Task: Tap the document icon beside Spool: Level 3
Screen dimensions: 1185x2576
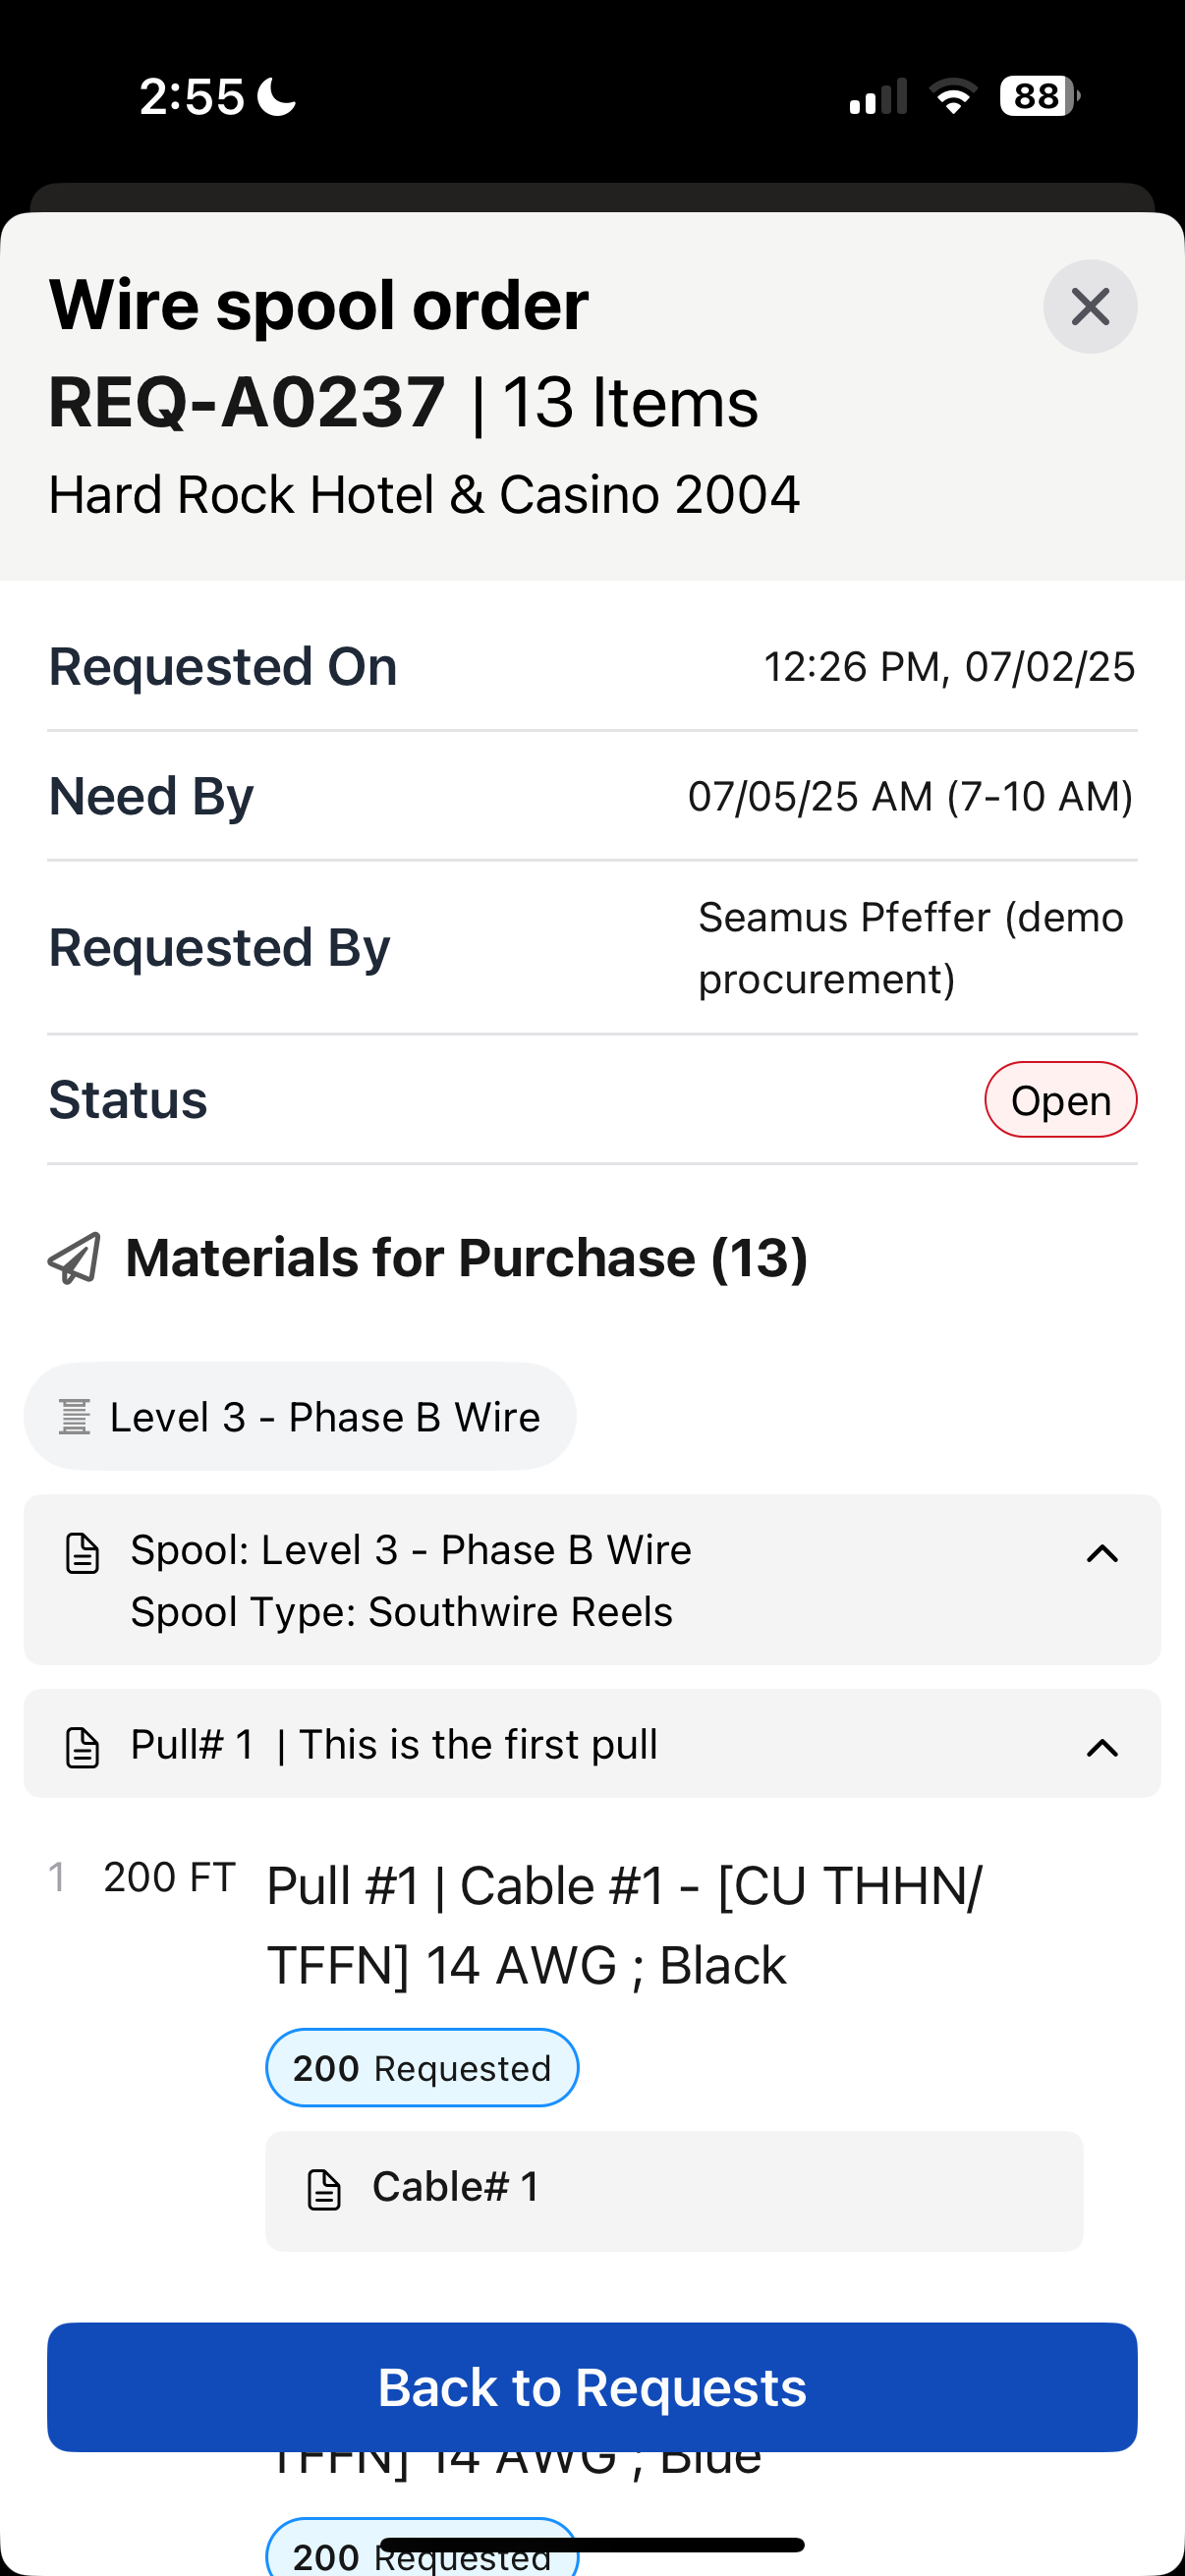Action: 82,1553
